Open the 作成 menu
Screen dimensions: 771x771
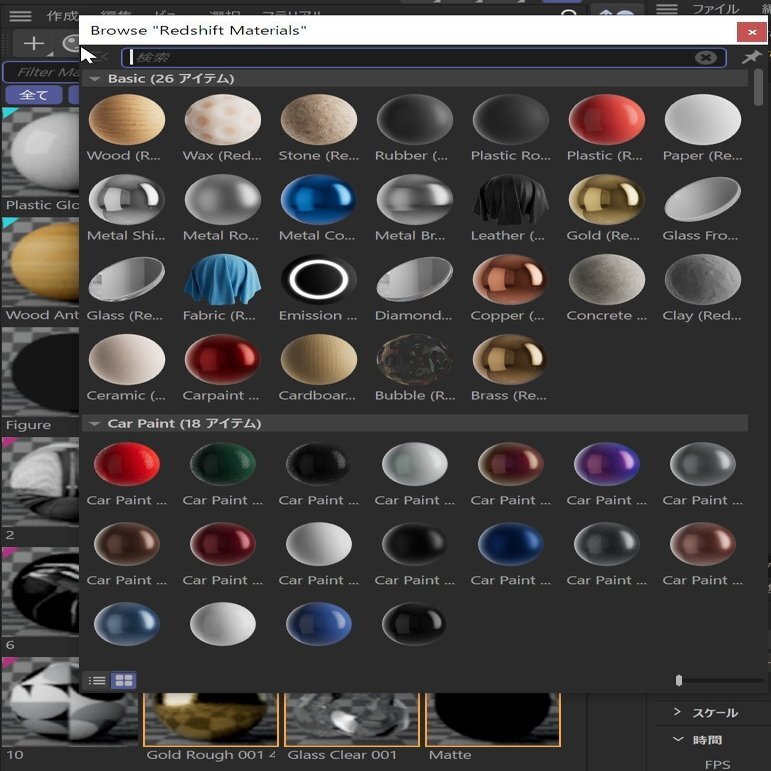pyautogui.click(x=62, y=16)
